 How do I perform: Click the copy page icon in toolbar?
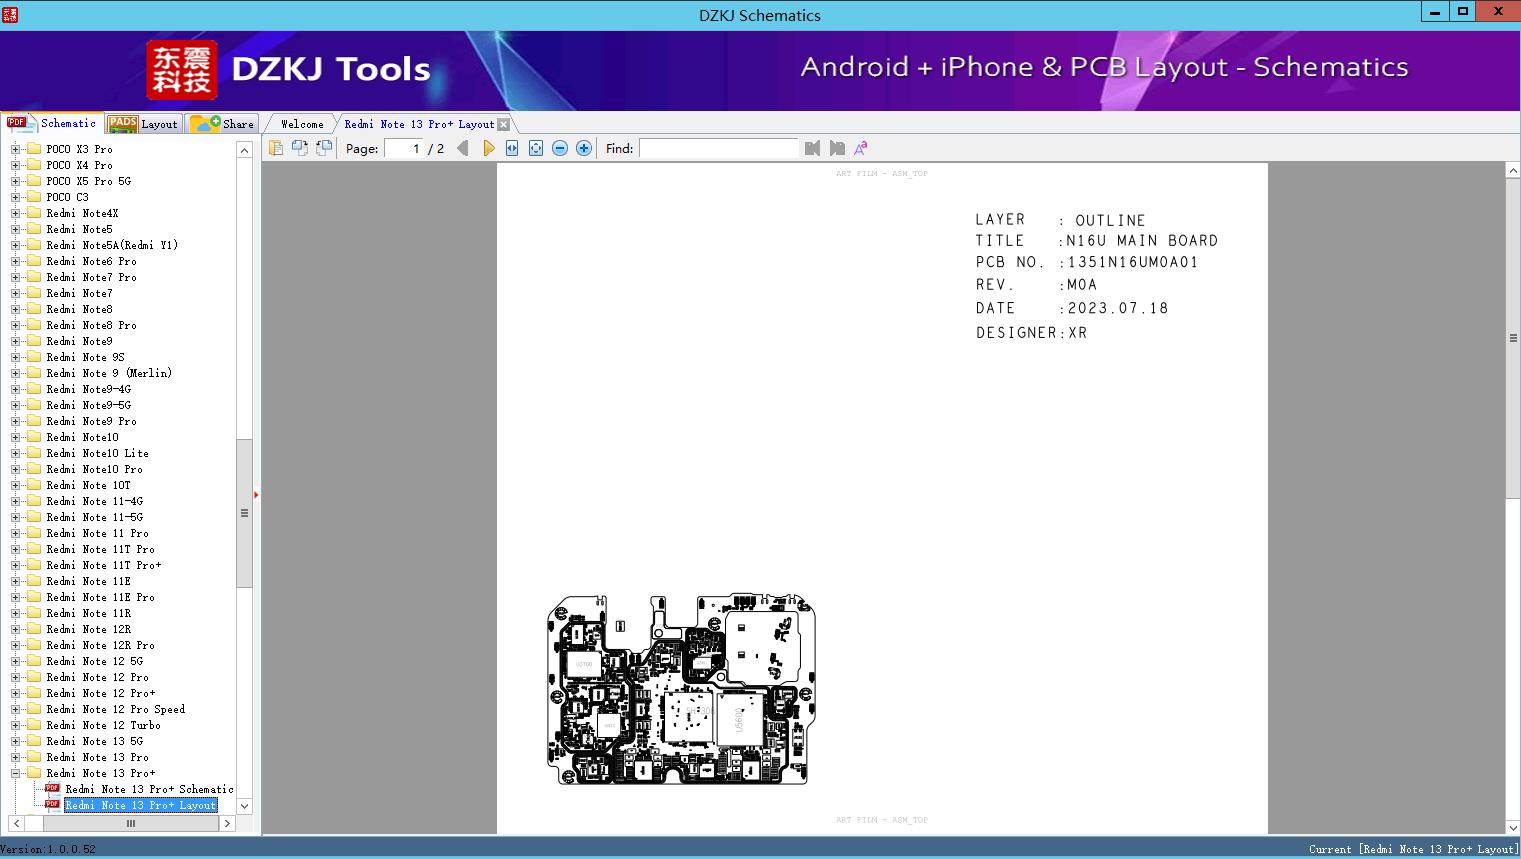coord(276,148)
